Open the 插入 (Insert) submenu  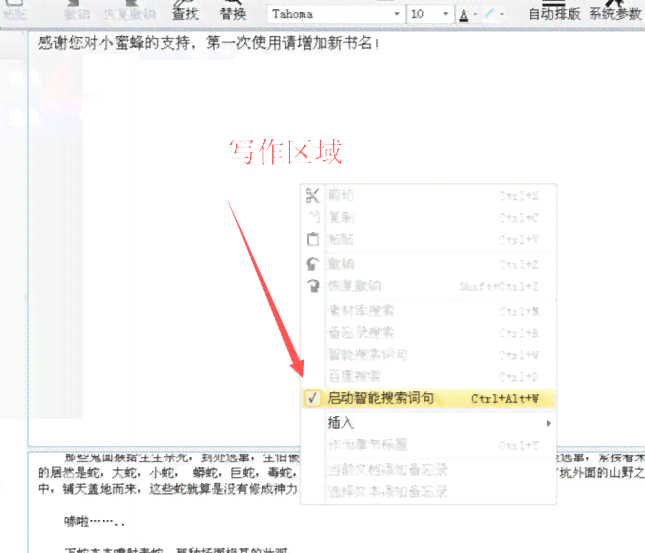click(x=428, y=423)
